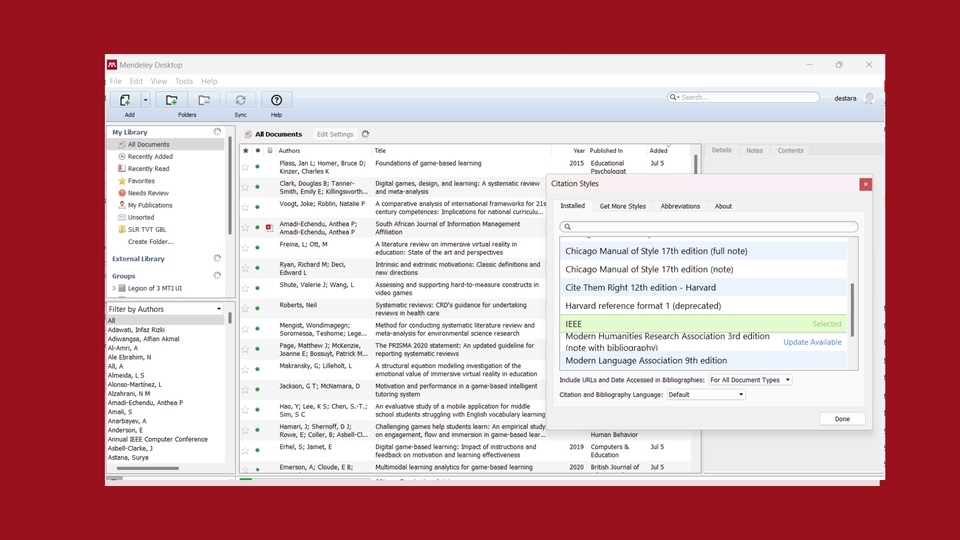Click the Done button

pos(842,419)
